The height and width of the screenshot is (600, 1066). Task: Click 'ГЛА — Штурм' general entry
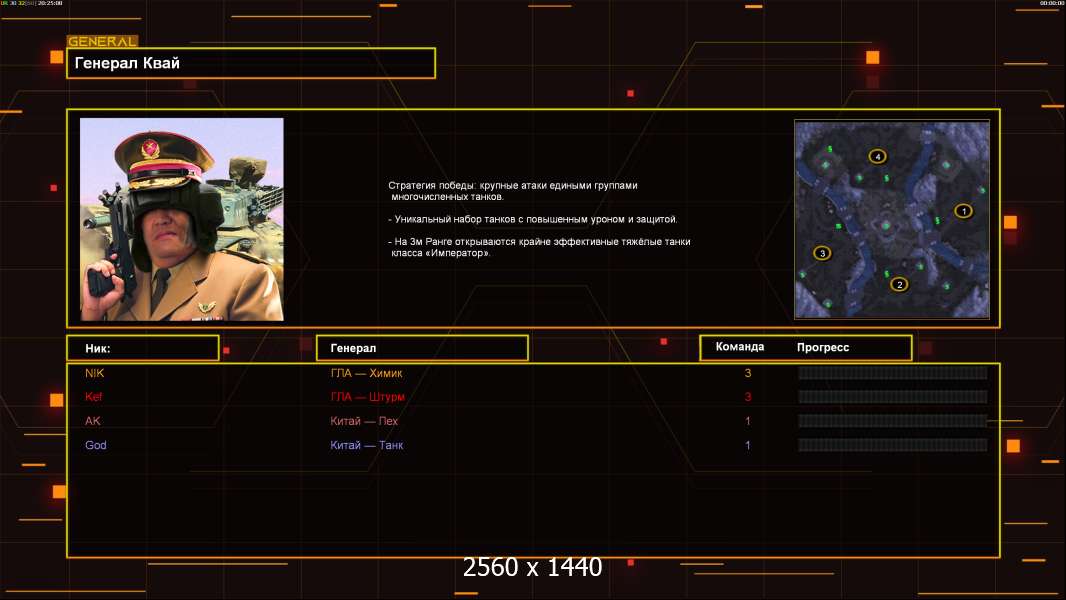[367, 397]
